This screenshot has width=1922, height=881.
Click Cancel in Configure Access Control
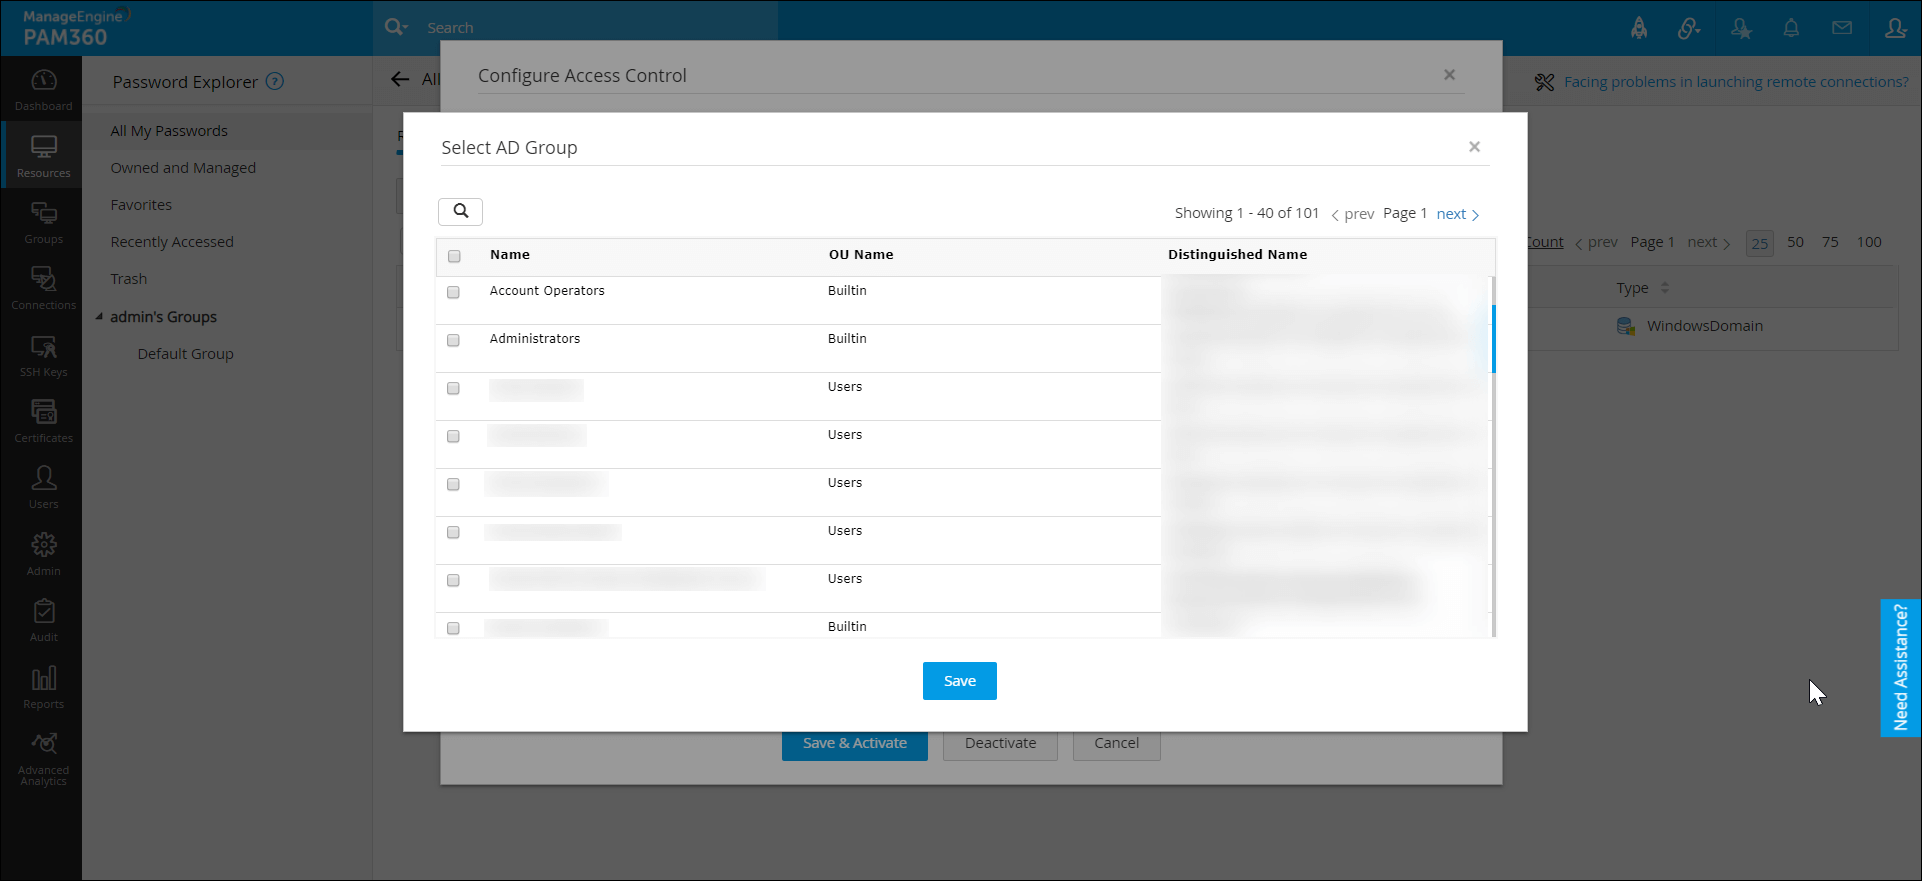pos(1117,743)
